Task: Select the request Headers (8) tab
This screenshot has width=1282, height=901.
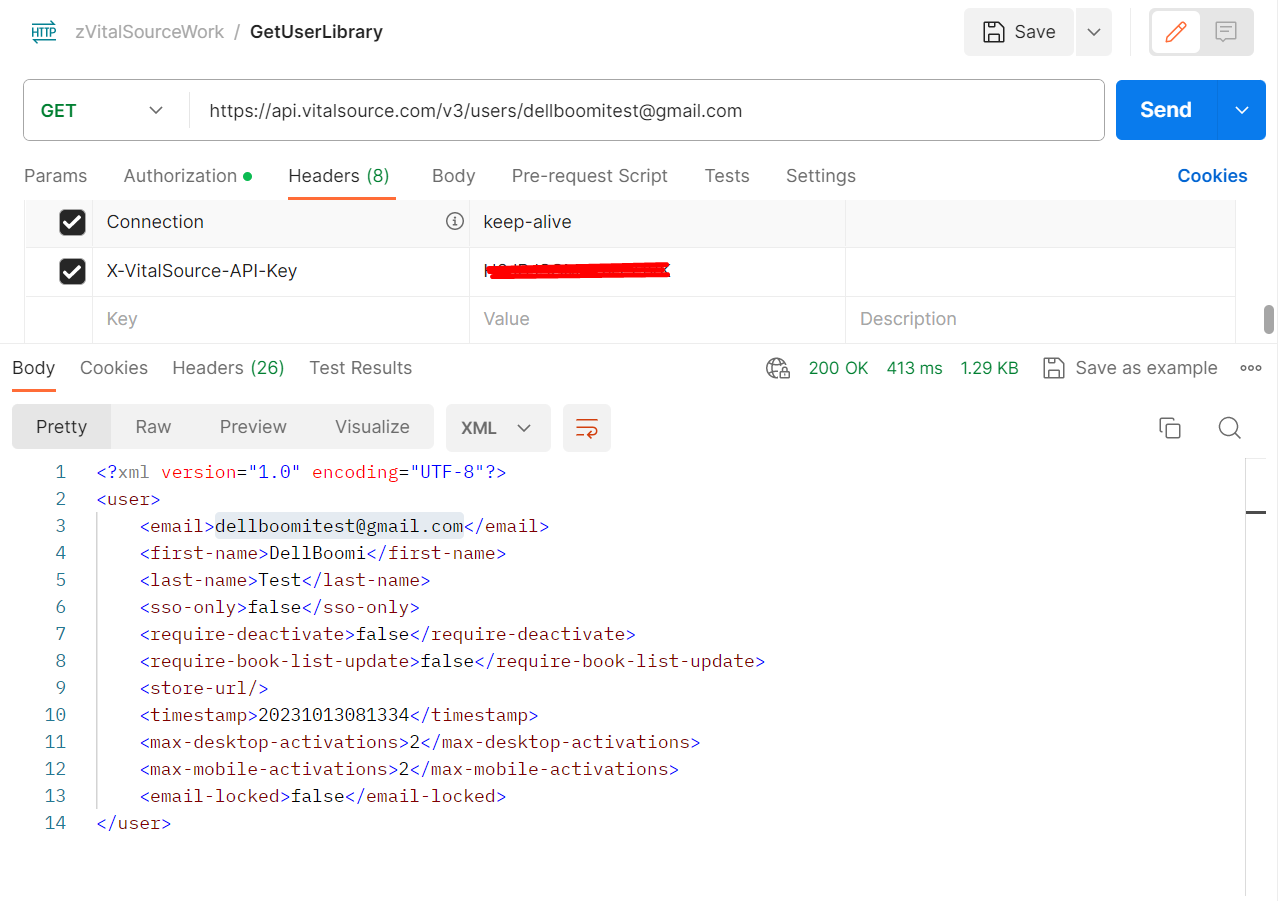Action: [339, 176]
